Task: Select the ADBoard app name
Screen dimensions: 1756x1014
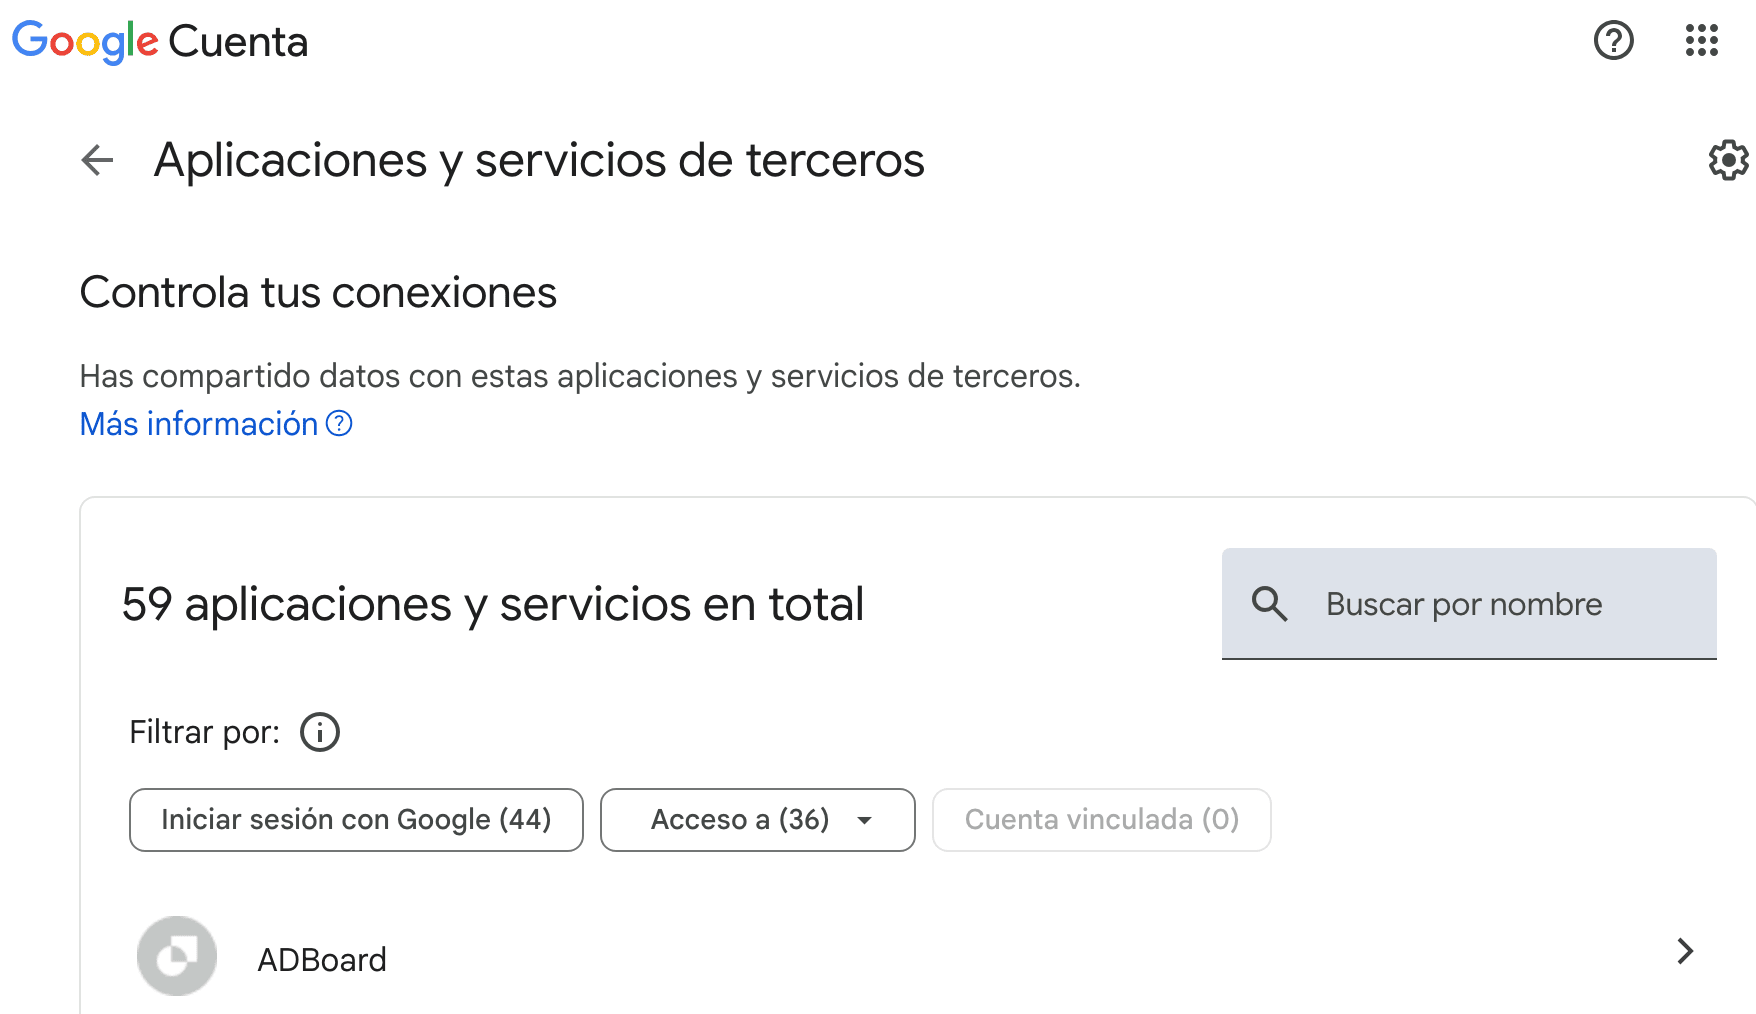Action: point(322,960)
